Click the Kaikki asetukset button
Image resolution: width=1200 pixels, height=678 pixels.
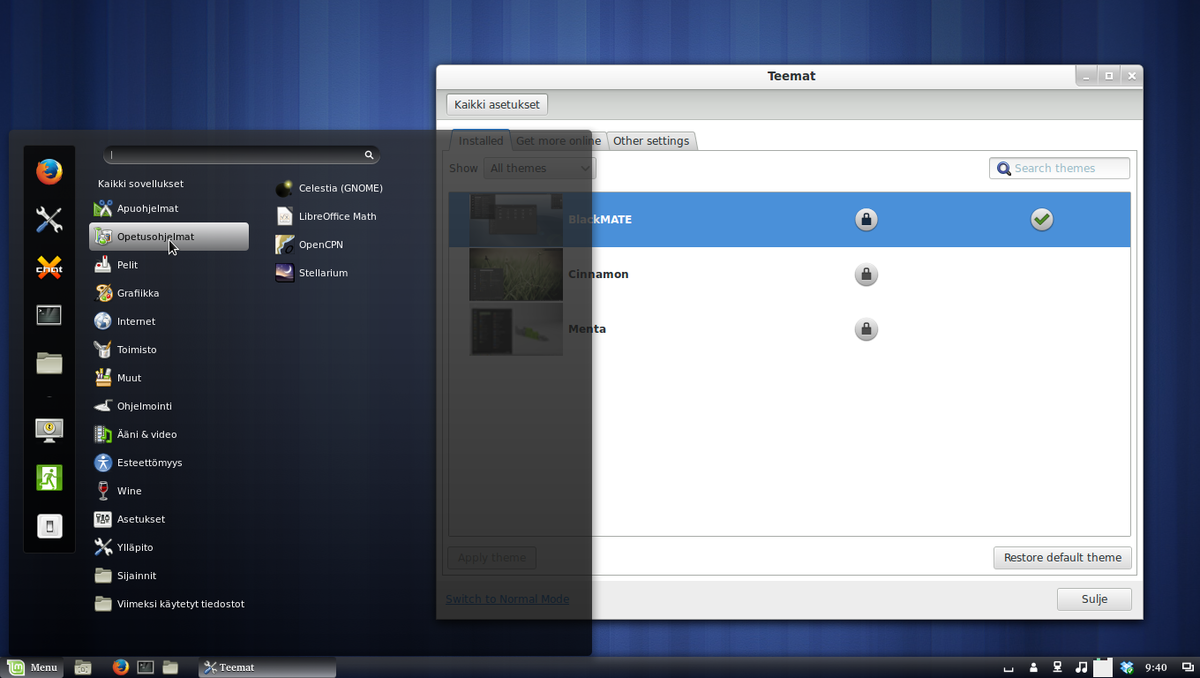496,105
